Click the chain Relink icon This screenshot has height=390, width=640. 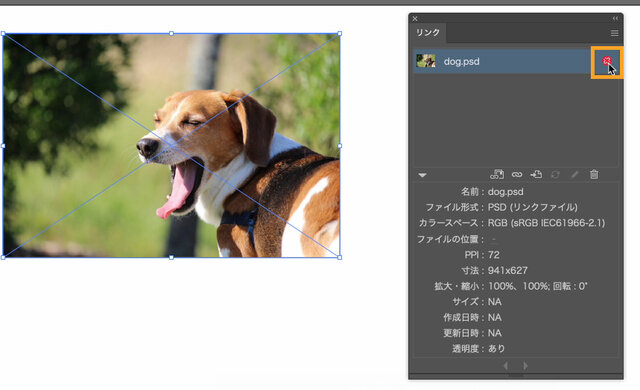[517, 175]
